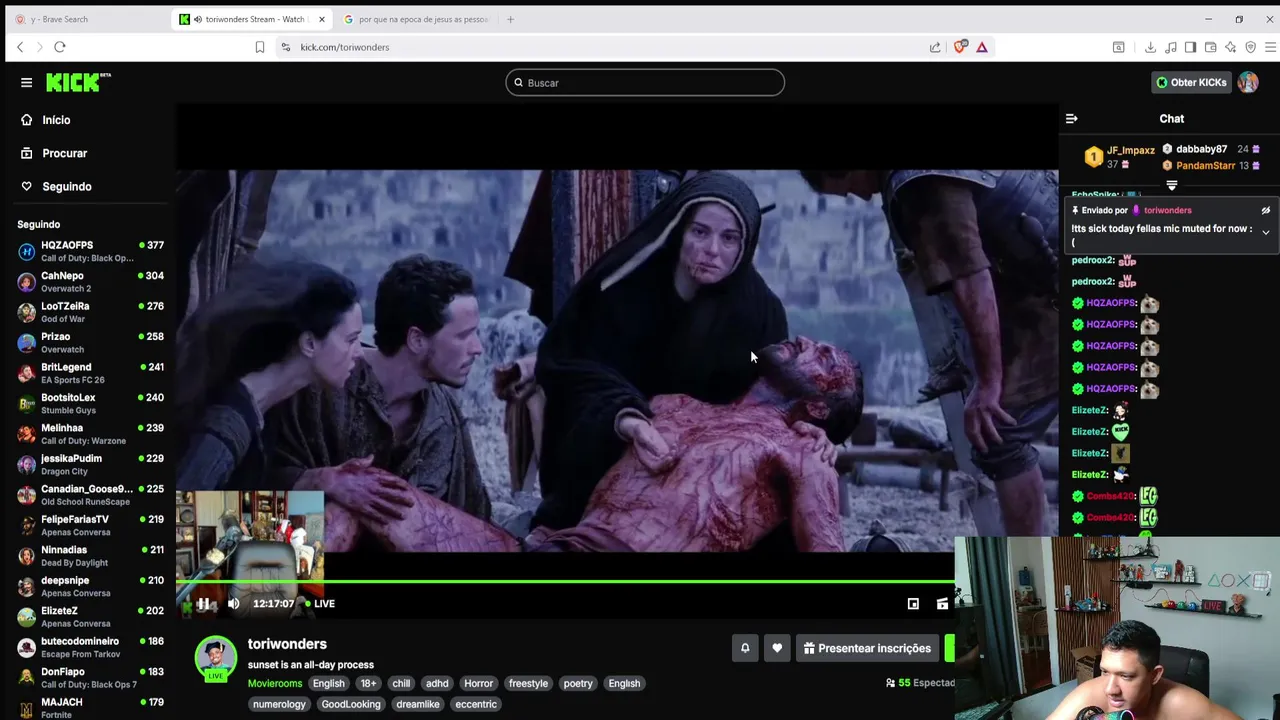Open Ninnadias channel in sidebar
Viewport: 1280px width, 720px height.
click(90, 556)
